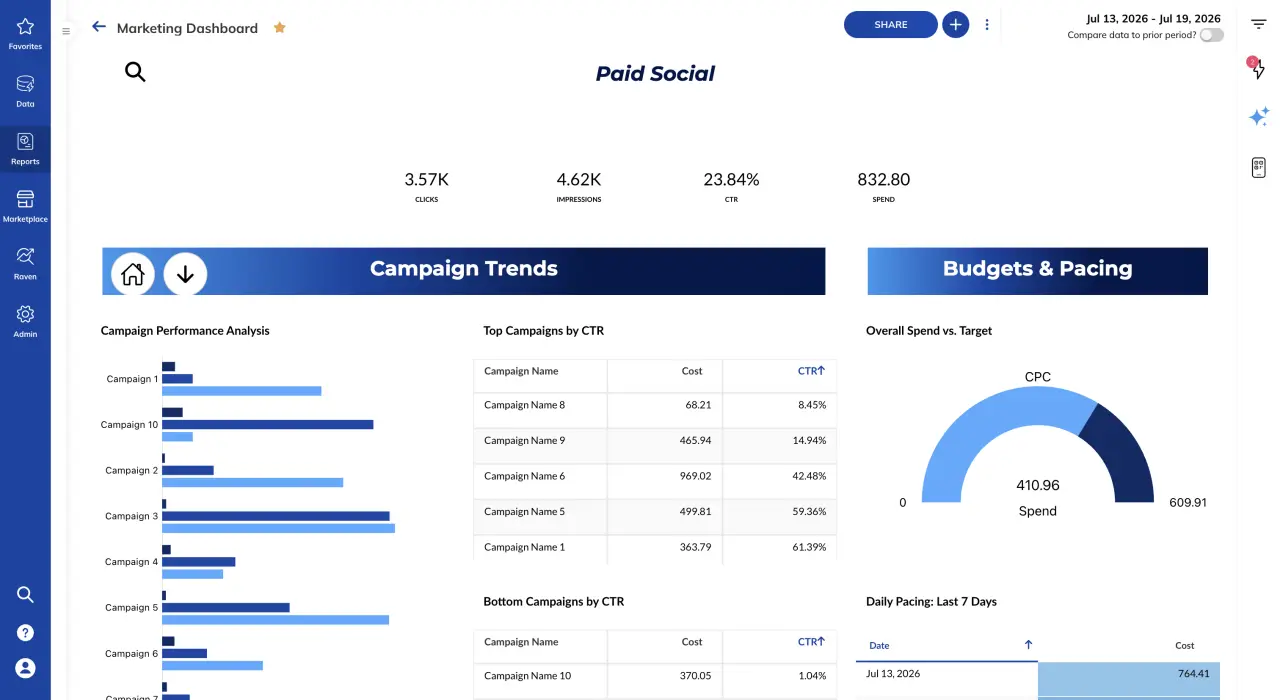Open Favorites in the sidebar
The height and width of the screenshot is (700, 1280).
click(x=25, y=34)
